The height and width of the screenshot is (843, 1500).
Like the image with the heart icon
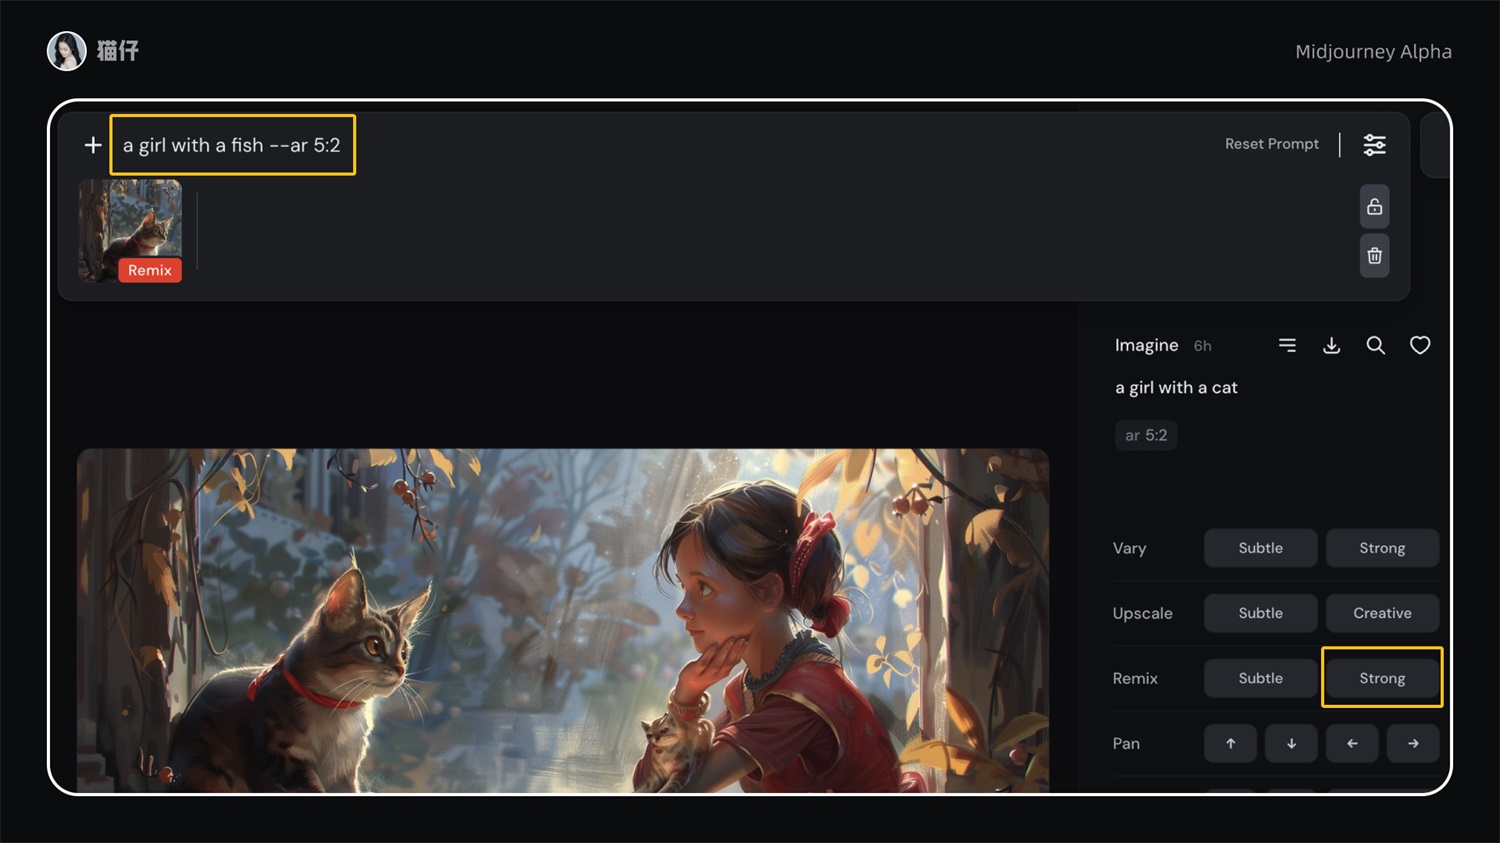click(x=1420, y=345)
